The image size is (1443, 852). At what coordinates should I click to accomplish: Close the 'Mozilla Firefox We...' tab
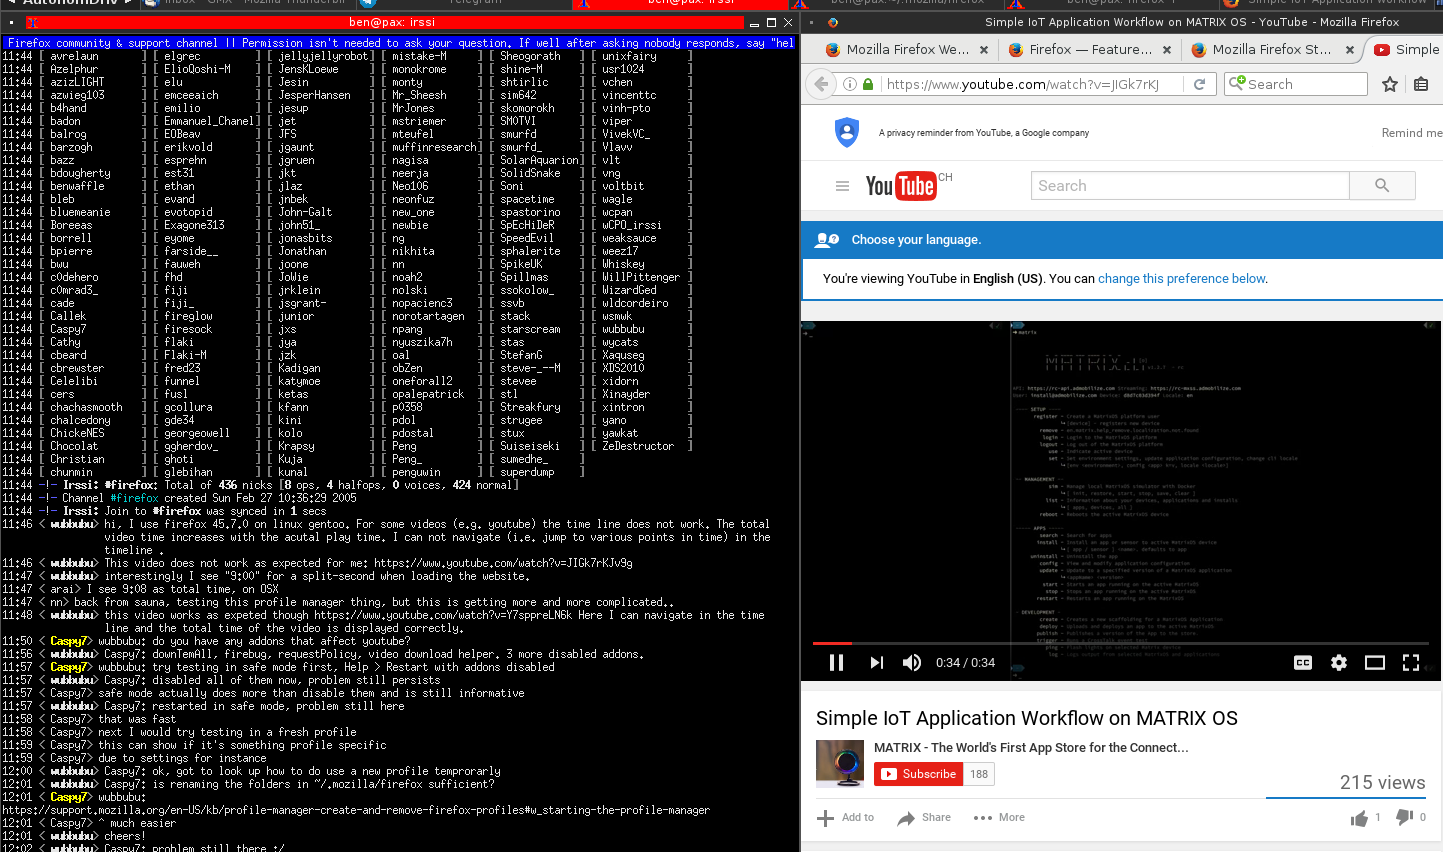point(984,49)
